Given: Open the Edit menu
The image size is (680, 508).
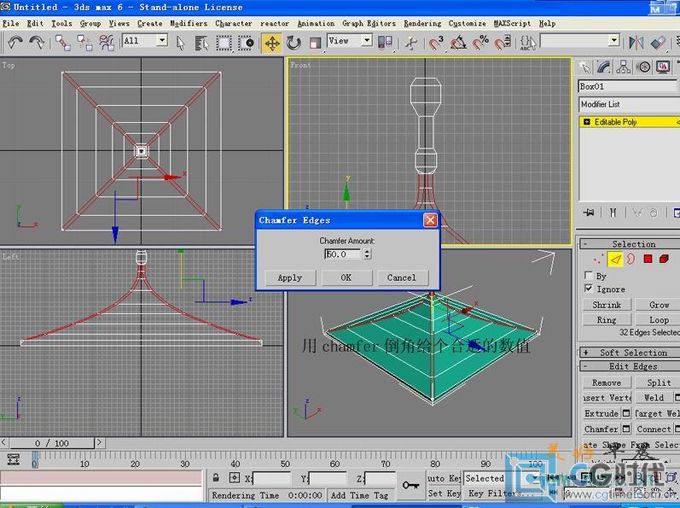Looking at the screenshot, I should coord(35,23).
